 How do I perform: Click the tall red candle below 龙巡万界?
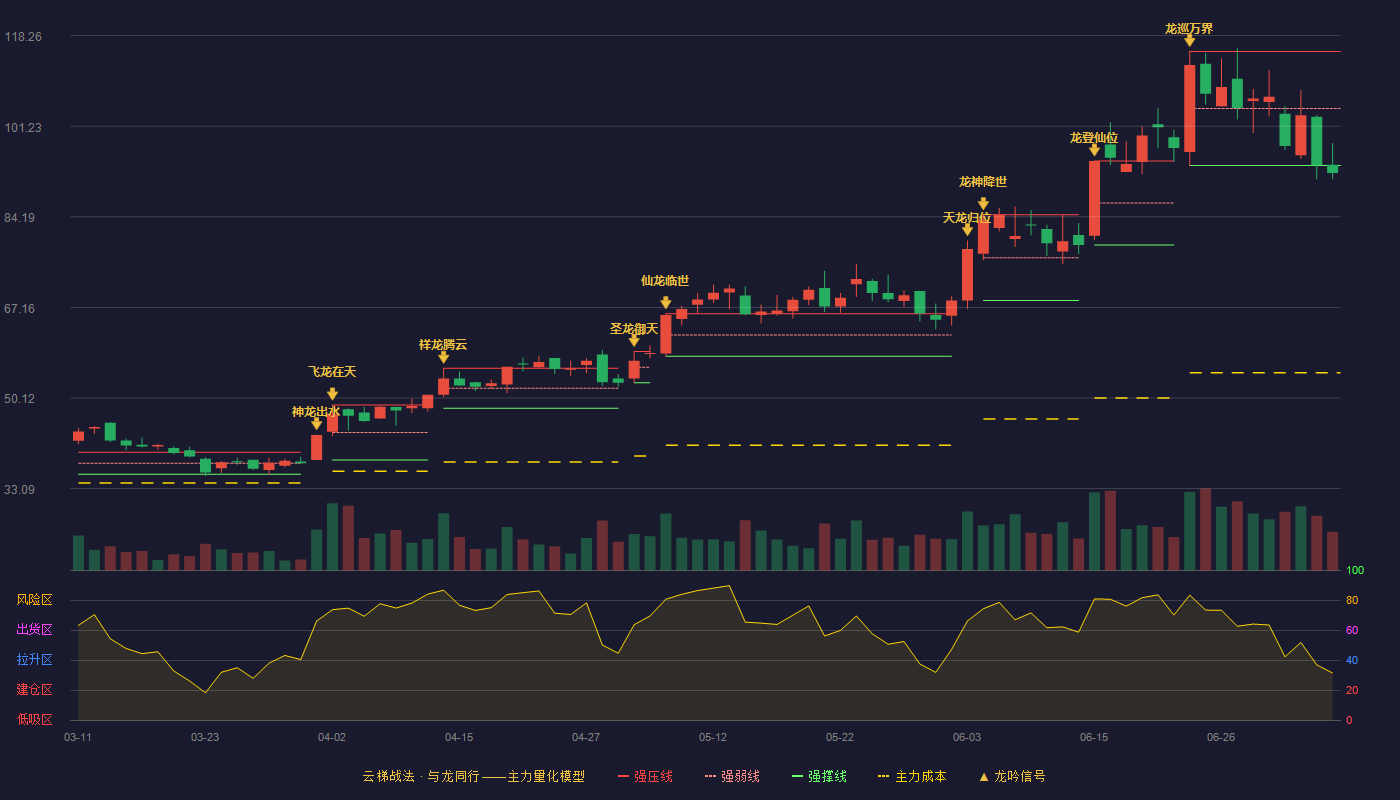click(1190, 108)
